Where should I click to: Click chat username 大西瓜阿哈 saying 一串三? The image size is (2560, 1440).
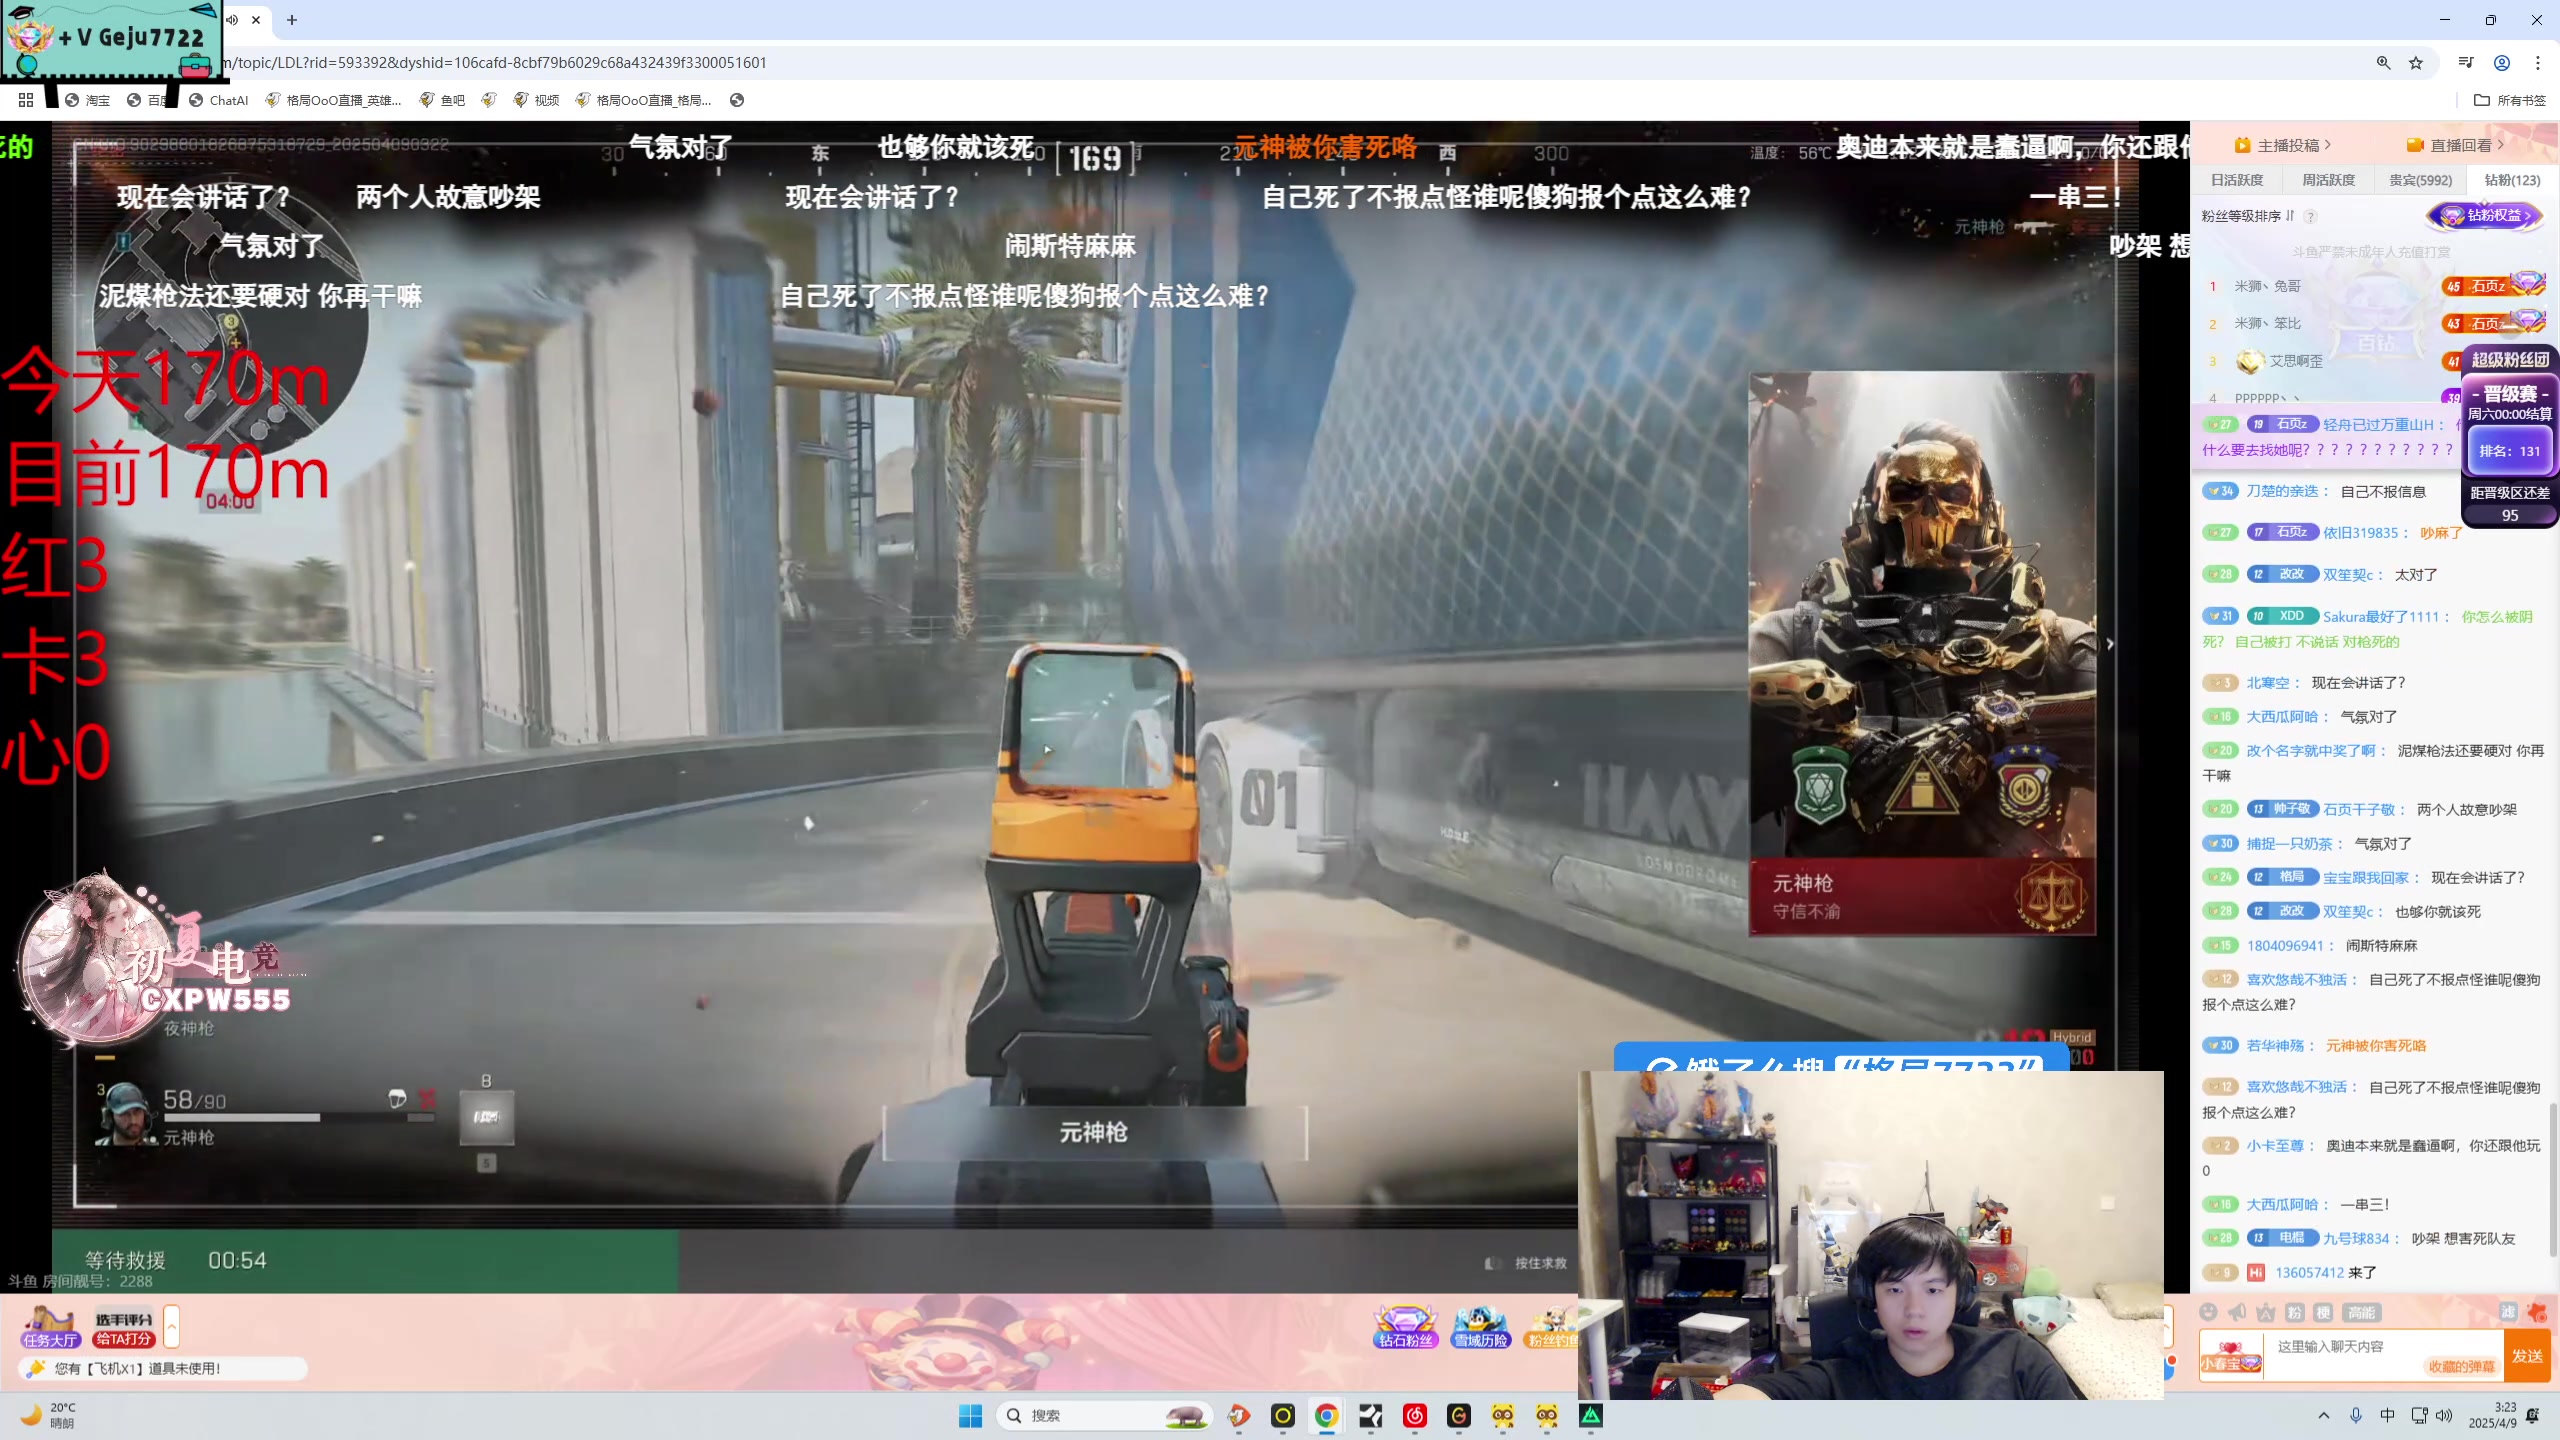click(x=2282, y=1205)
